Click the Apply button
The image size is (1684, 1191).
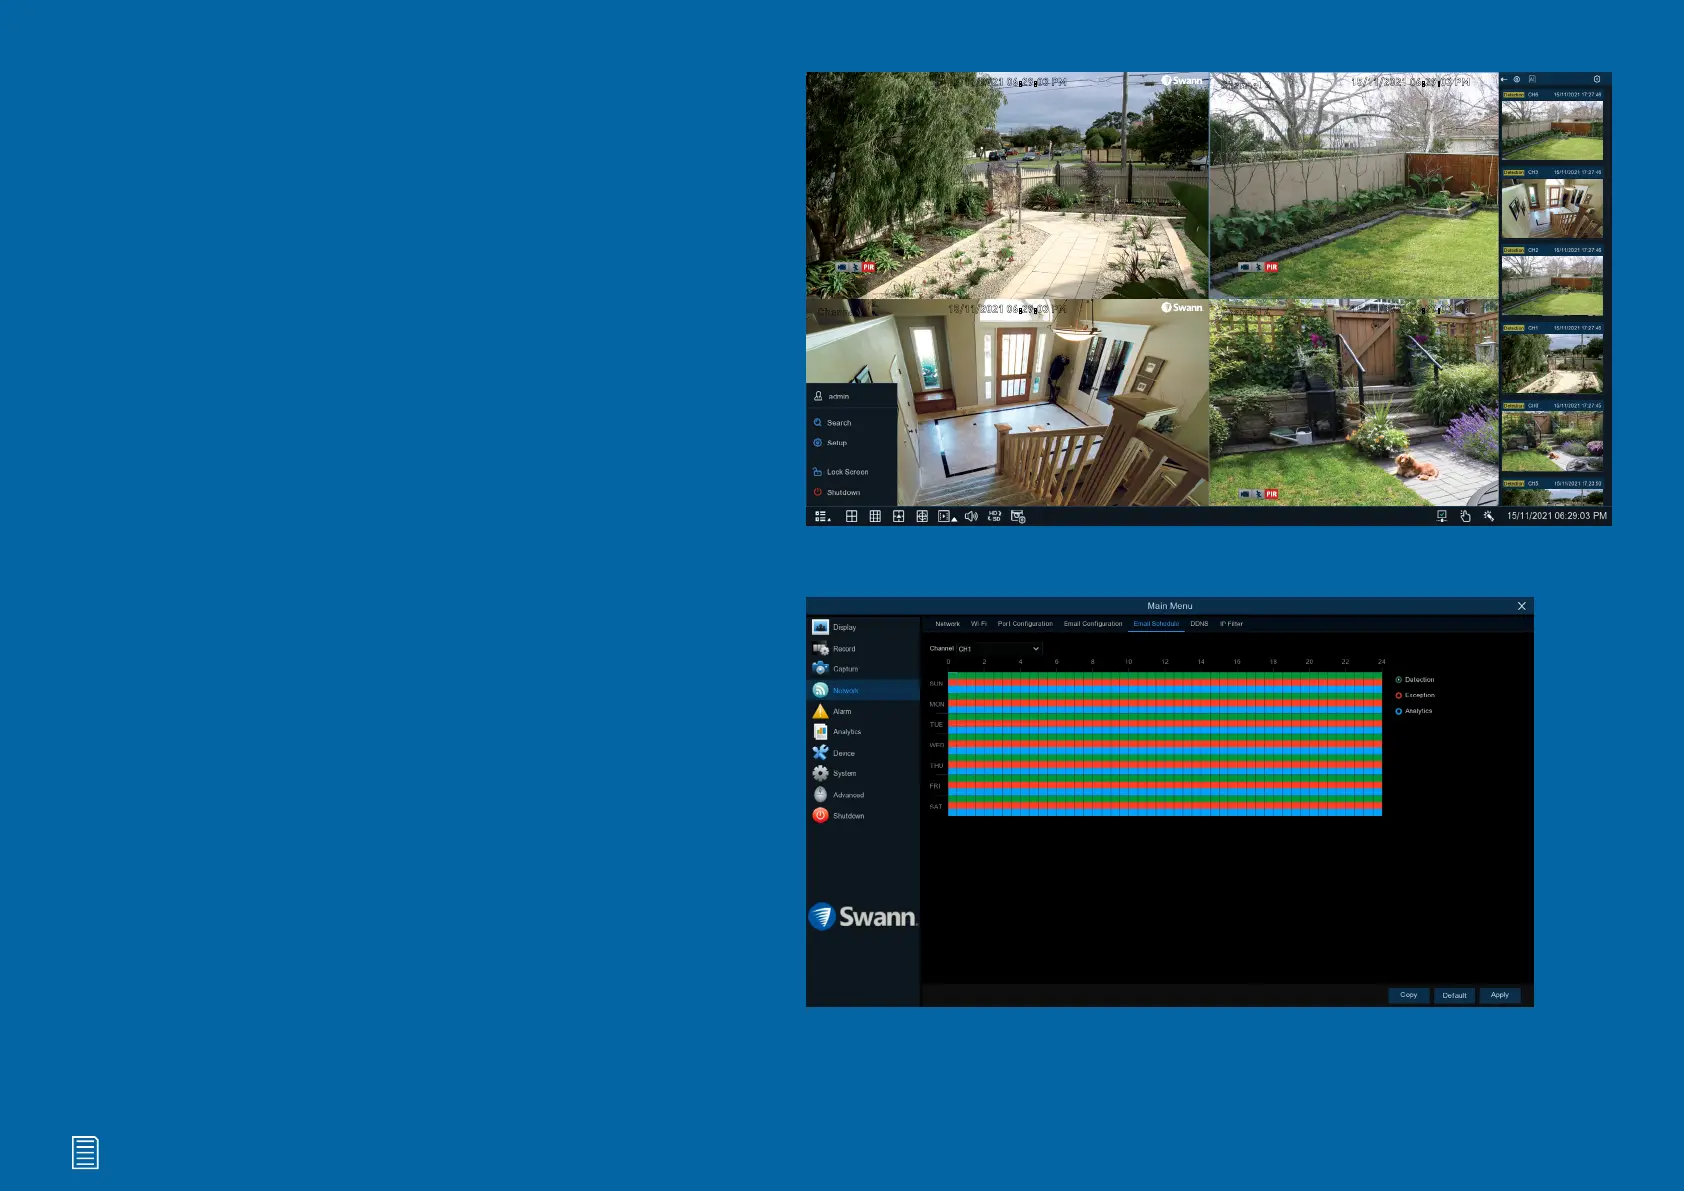[1499, 995]
